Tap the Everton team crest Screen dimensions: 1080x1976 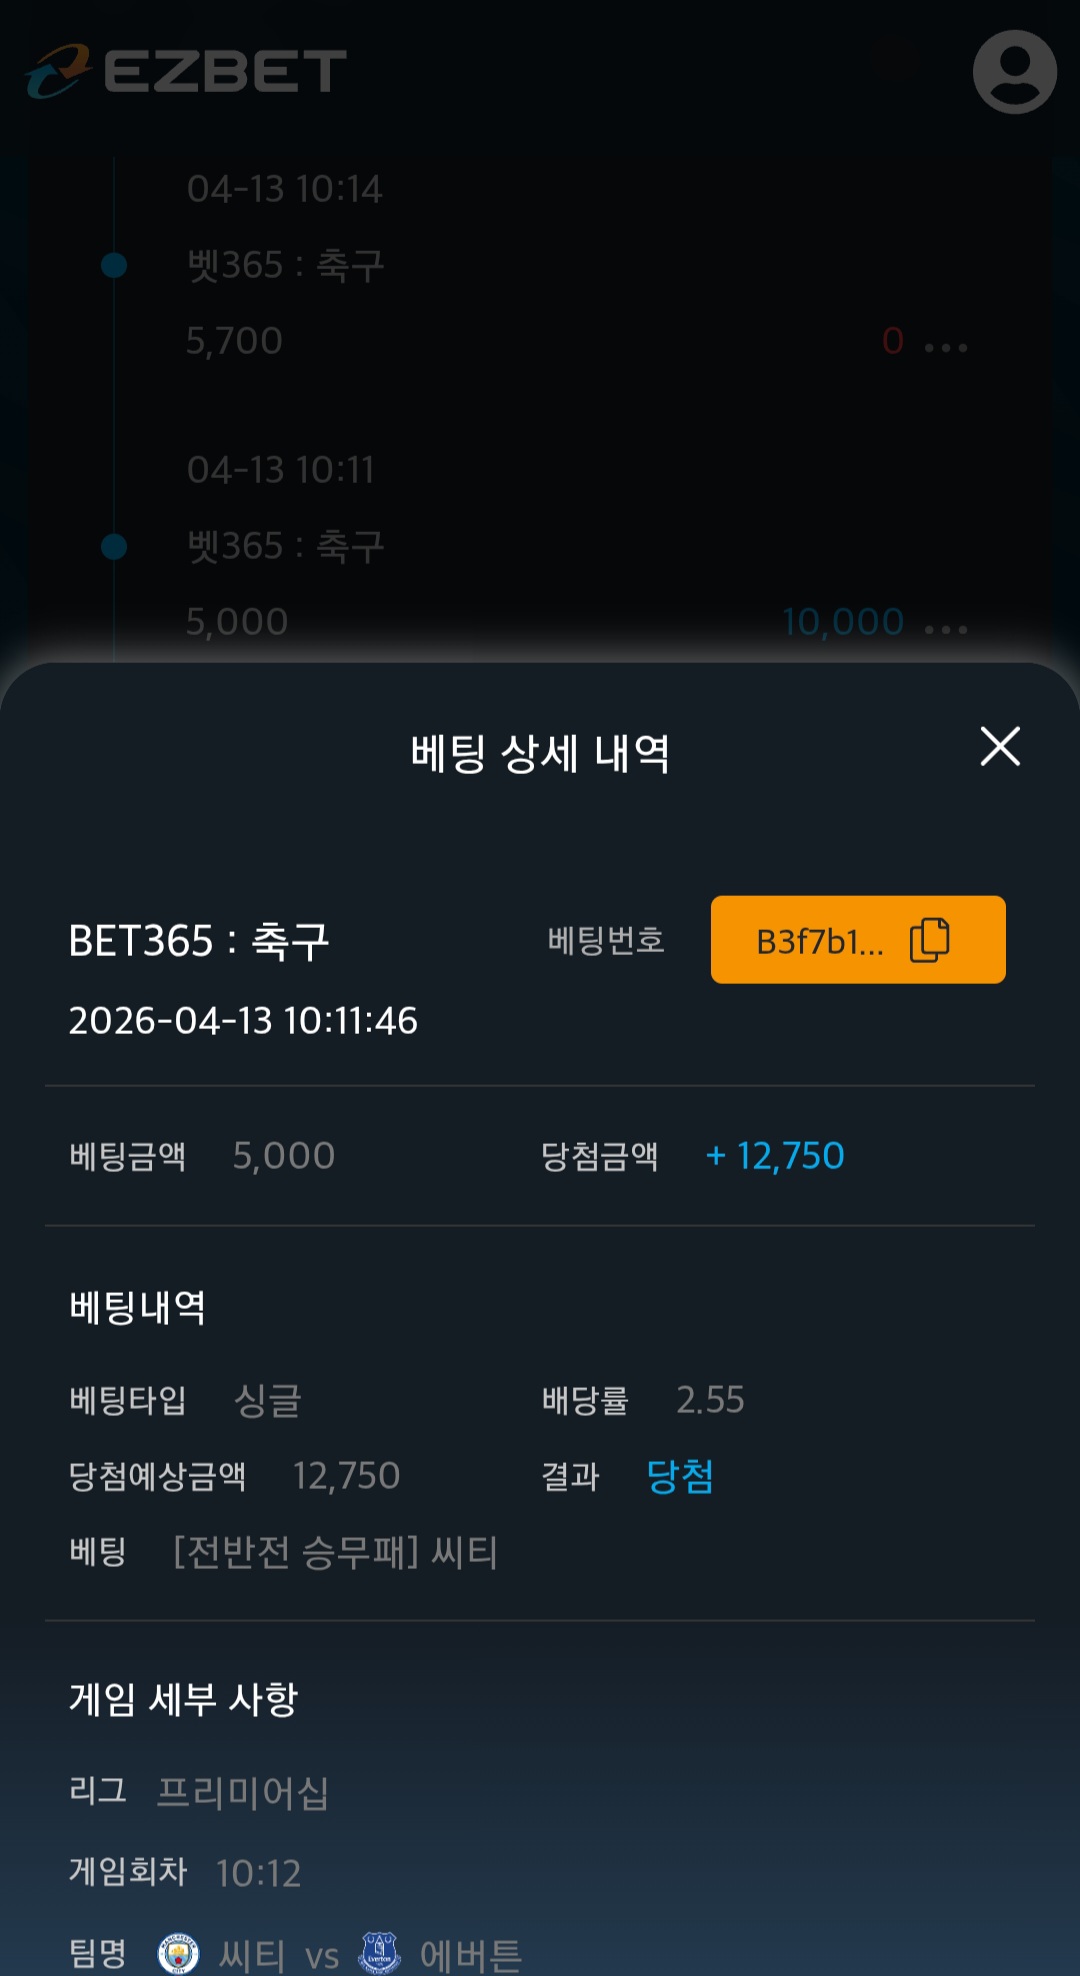pyautogui.click(x=380, y=1953)
